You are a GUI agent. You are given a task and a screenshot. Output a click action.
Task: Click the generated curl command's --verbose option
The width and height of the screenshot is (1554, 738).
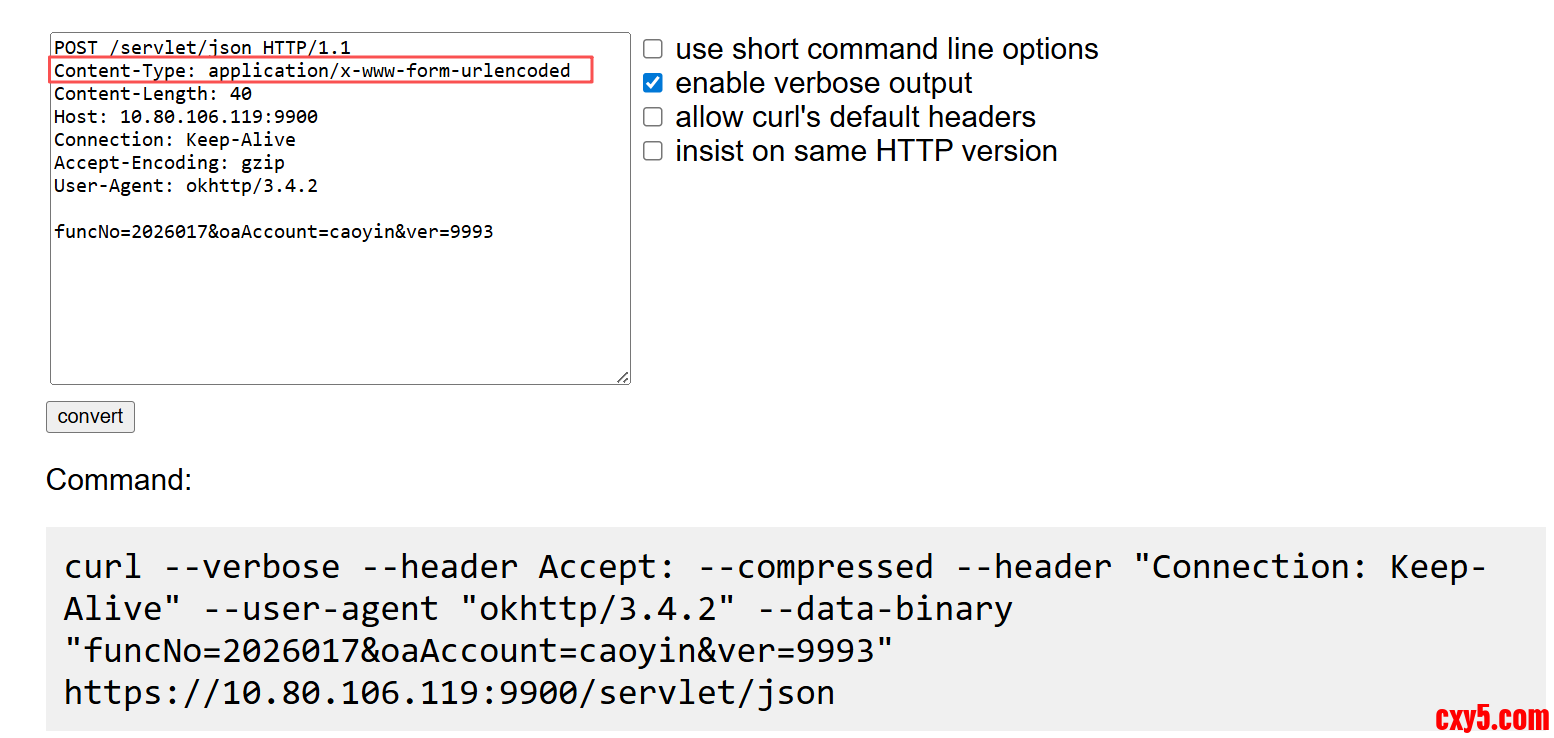click(252, 567)
